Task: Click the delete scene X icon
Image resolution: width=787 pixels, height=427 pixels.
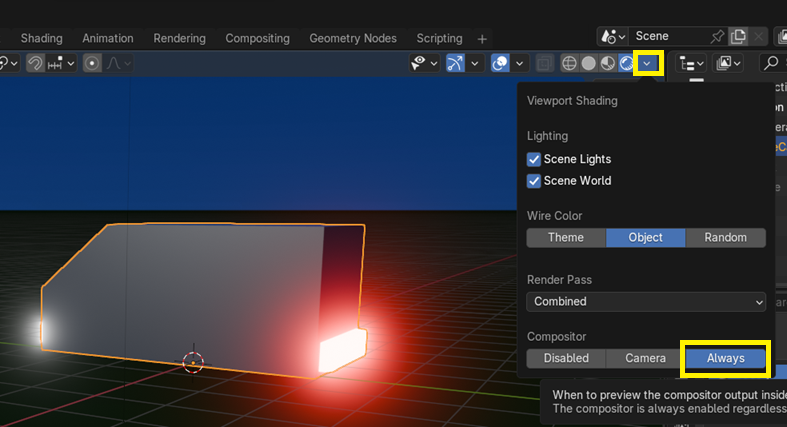Action: (x=758, y=36)
